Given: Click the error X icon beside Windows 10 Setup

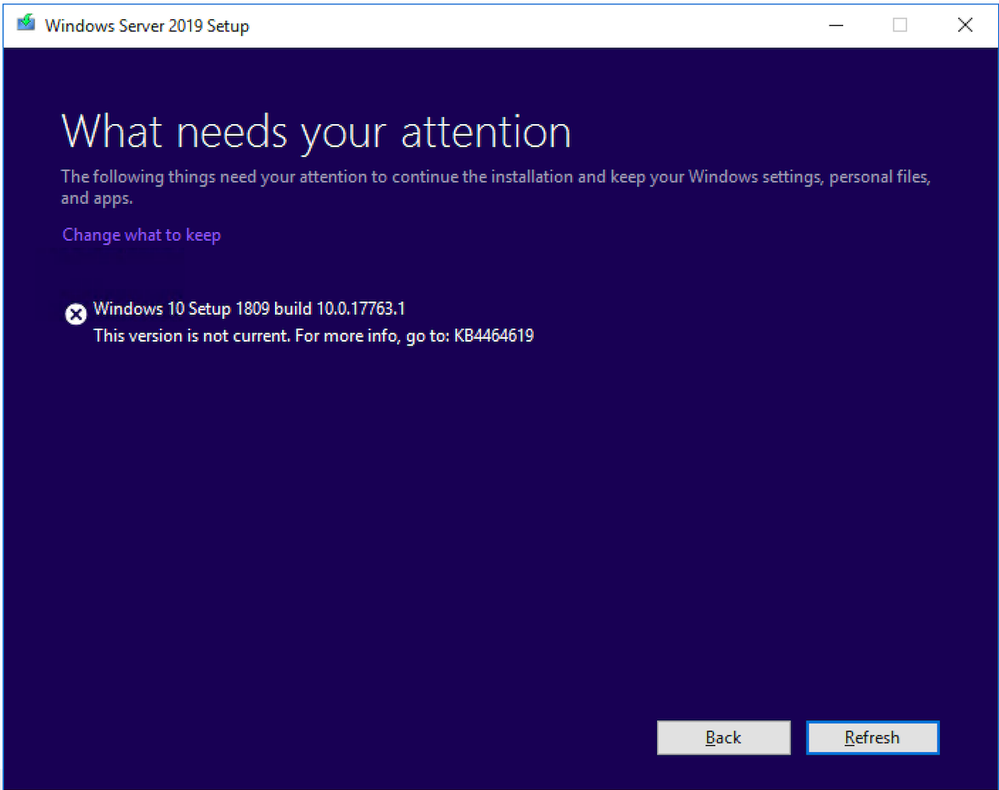Looking at the screenshot, I should 76,314.
